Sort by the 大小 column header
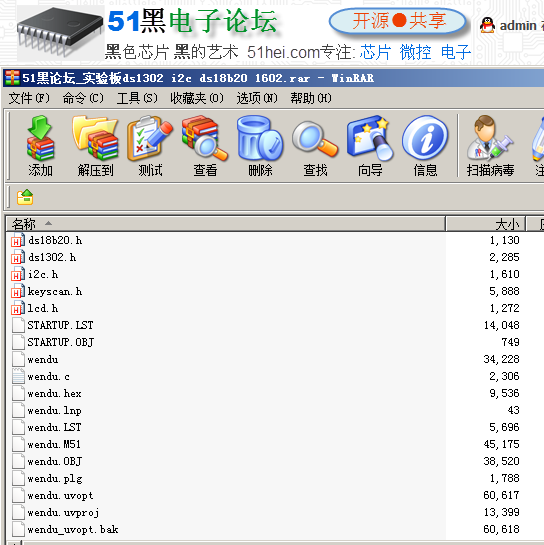Screen dimensions: 544x545 485,224
